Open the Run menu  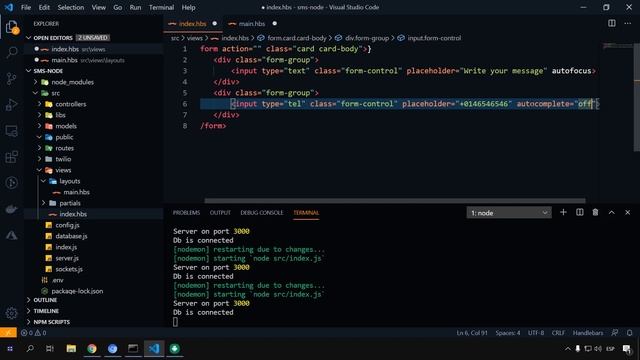pos(135,7)
